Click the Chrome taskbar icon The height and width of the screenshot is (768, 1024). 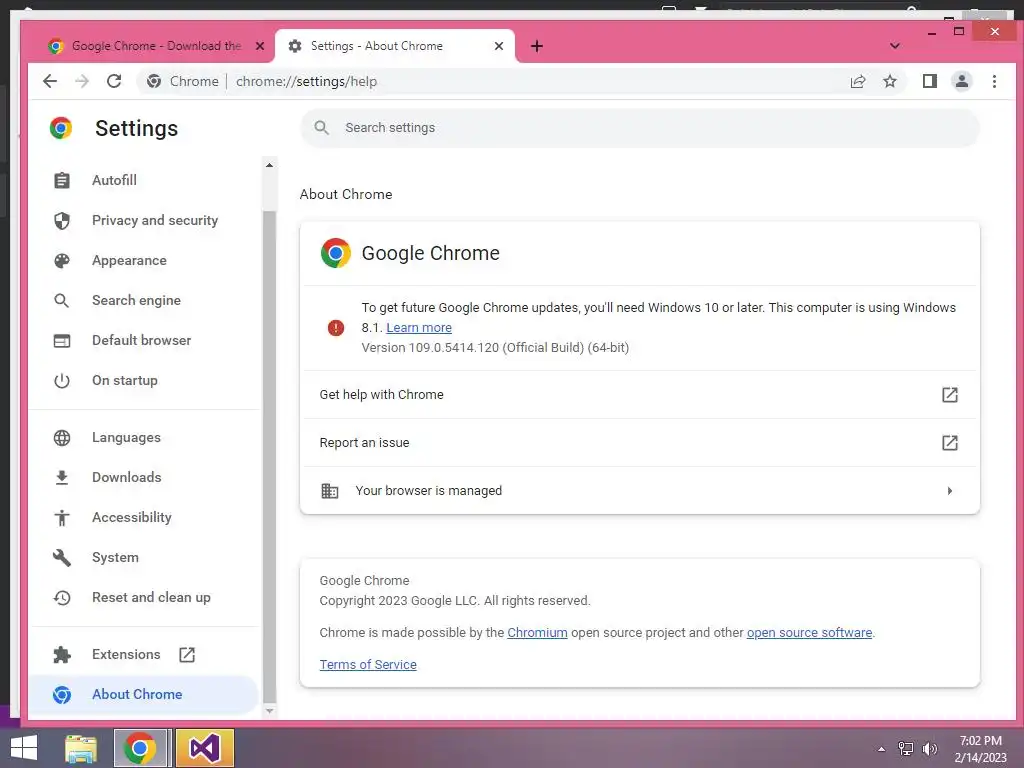click(140, 748)
